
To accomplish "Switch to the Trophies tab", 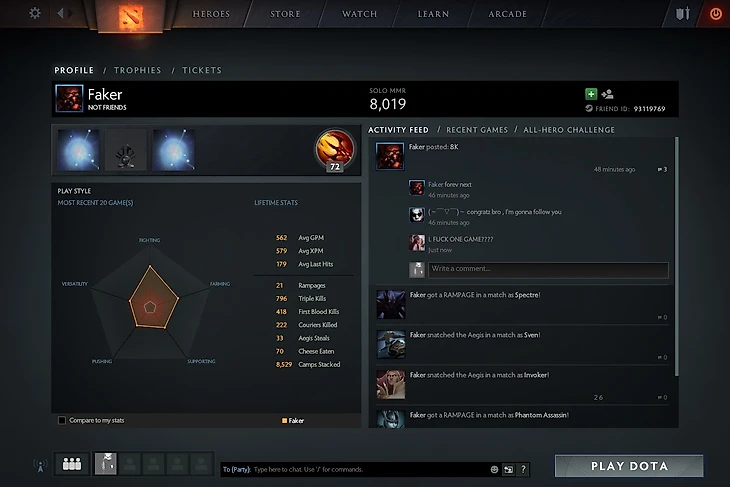I will click(138, 70).
